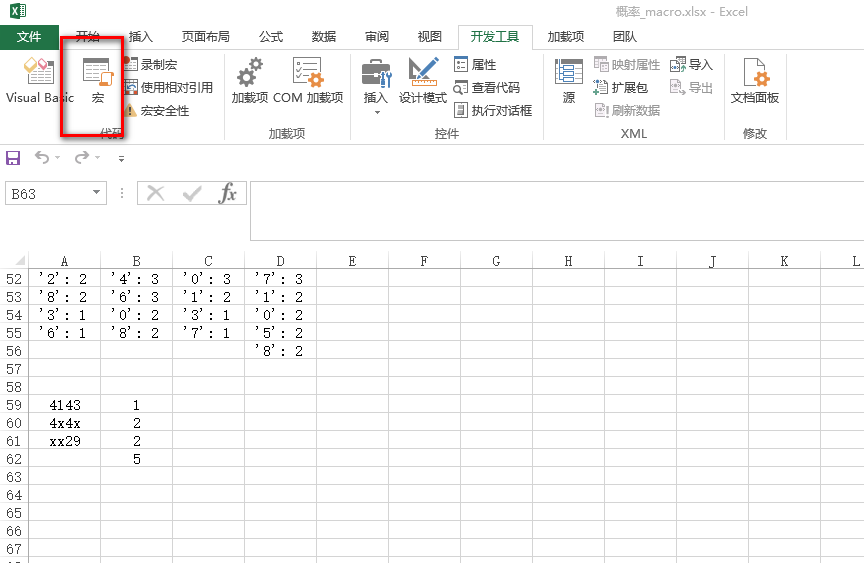Select cell D56 containing '8': 2

click(x=280, y=351)
